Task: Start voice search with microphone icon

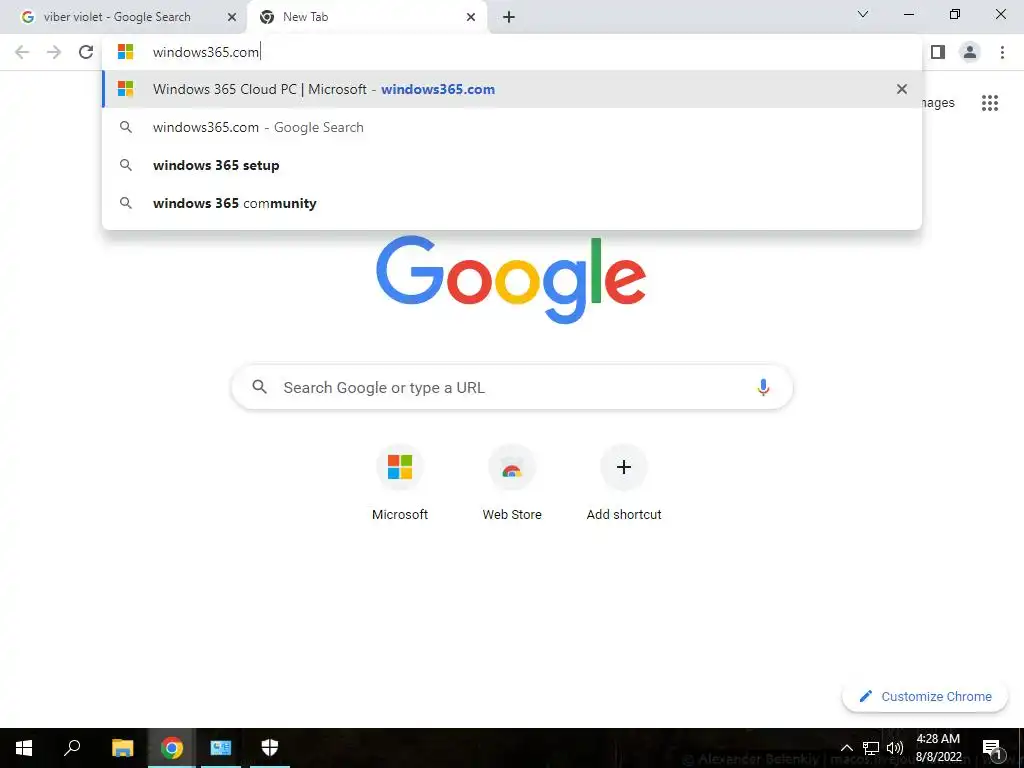Action: coord(763,387)
